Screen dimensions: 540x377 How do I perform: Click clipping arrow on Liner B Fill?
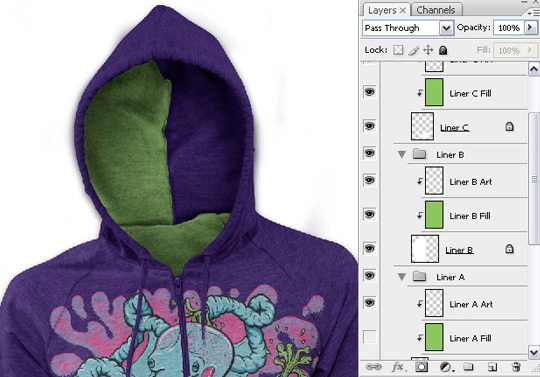420,215
